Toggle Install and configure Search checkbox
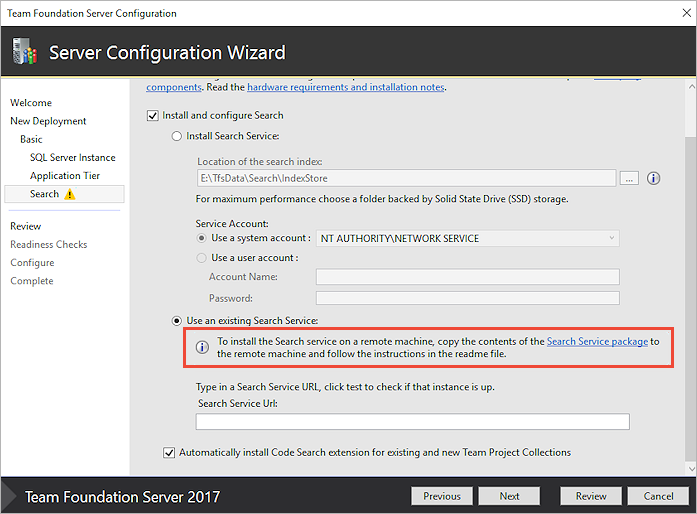Viewport: 697px width, 514px height. point(152,116)
